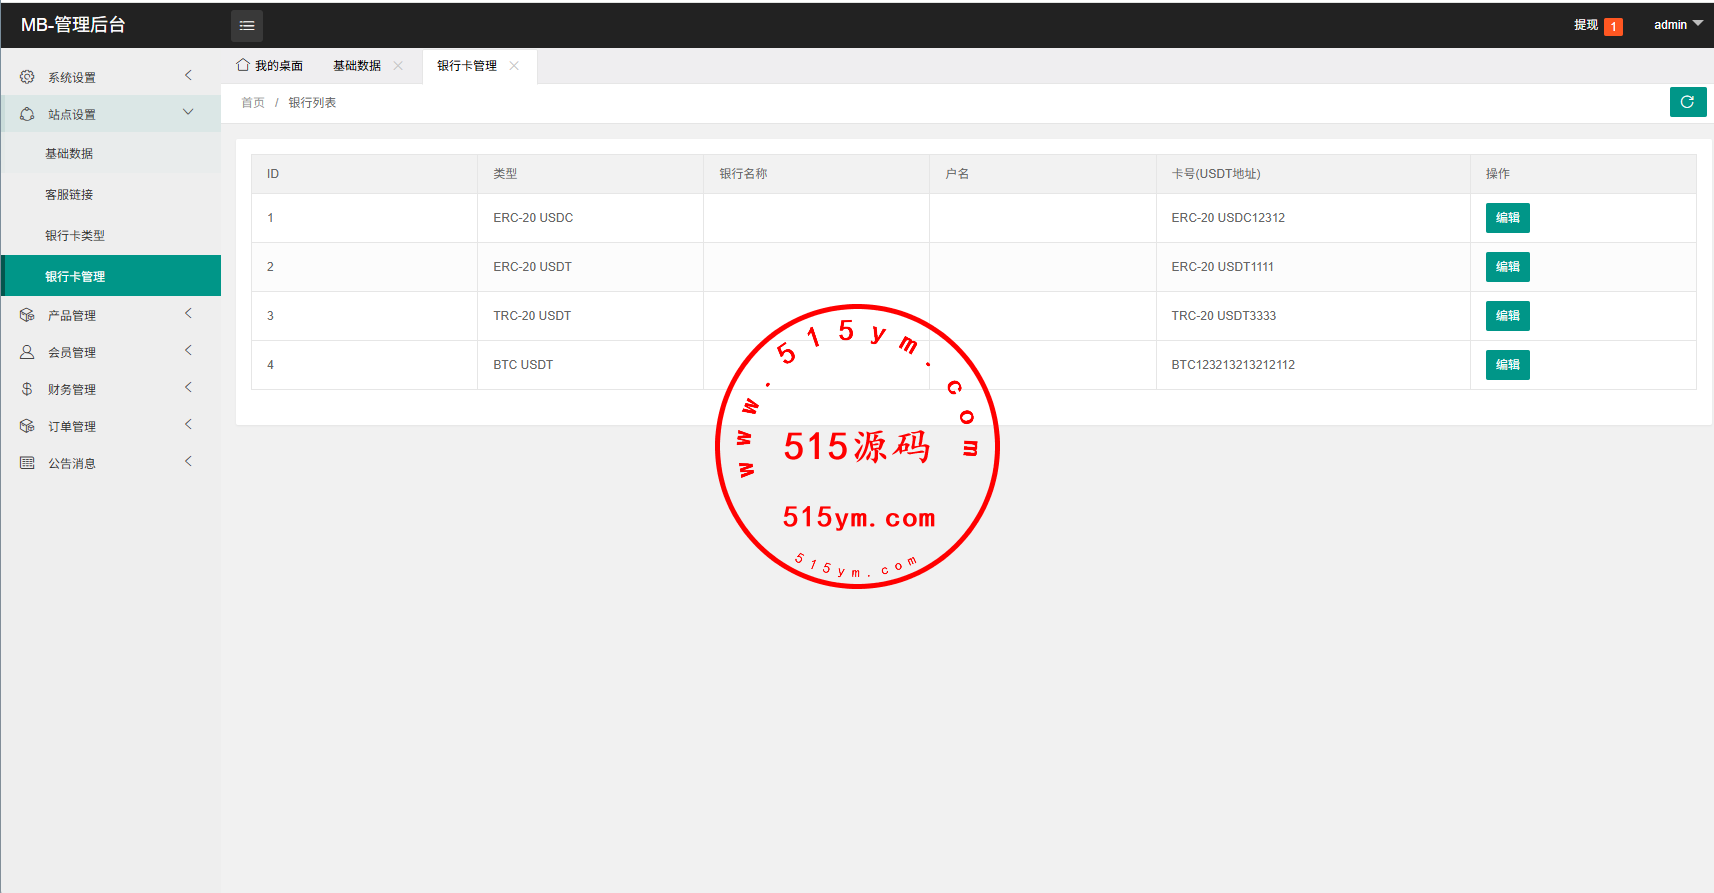
Task: Click the 产品管理 cube icon
Action: pyautogui.click(x=27, y=315)
